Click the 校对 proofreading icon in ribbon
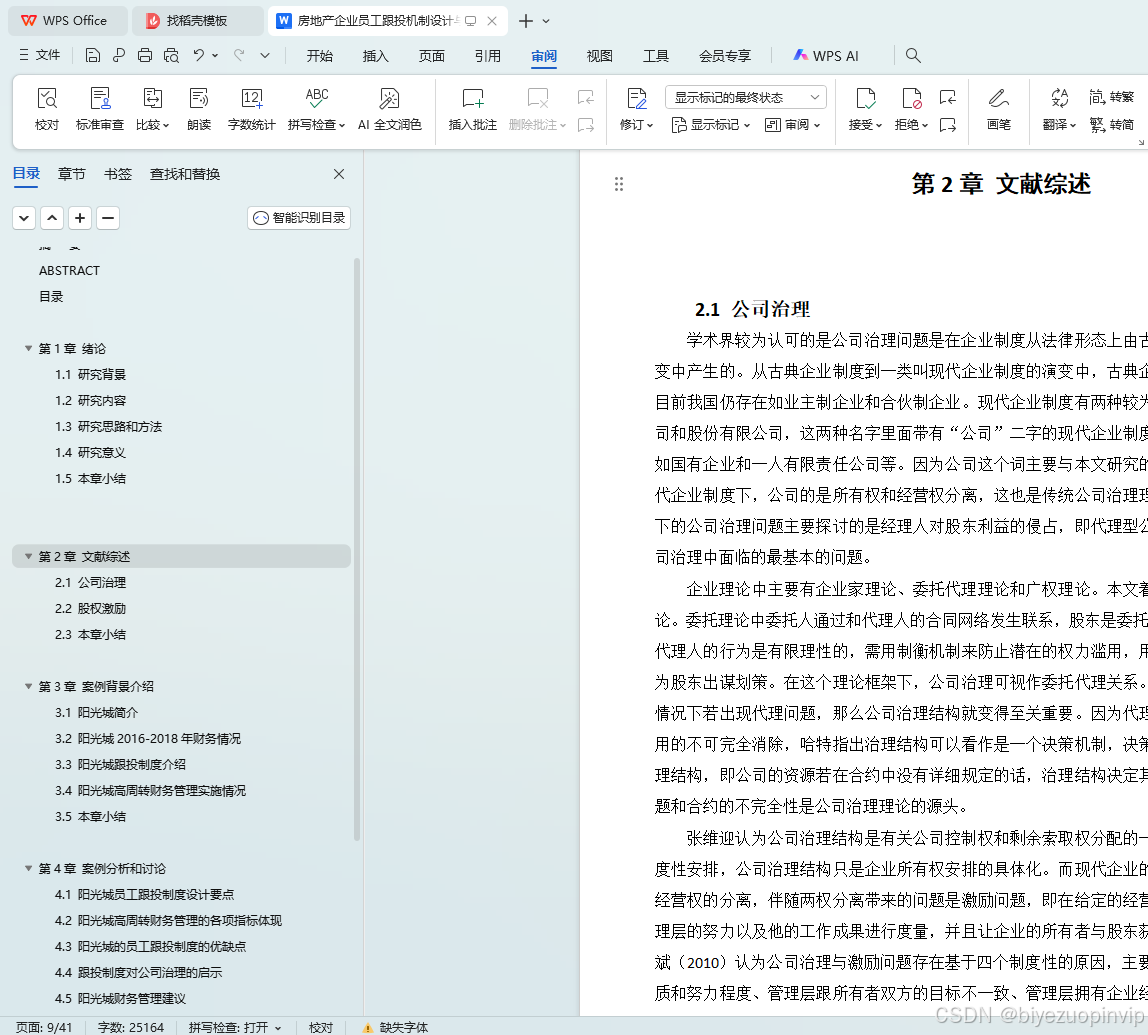 (x=47, y=109)
